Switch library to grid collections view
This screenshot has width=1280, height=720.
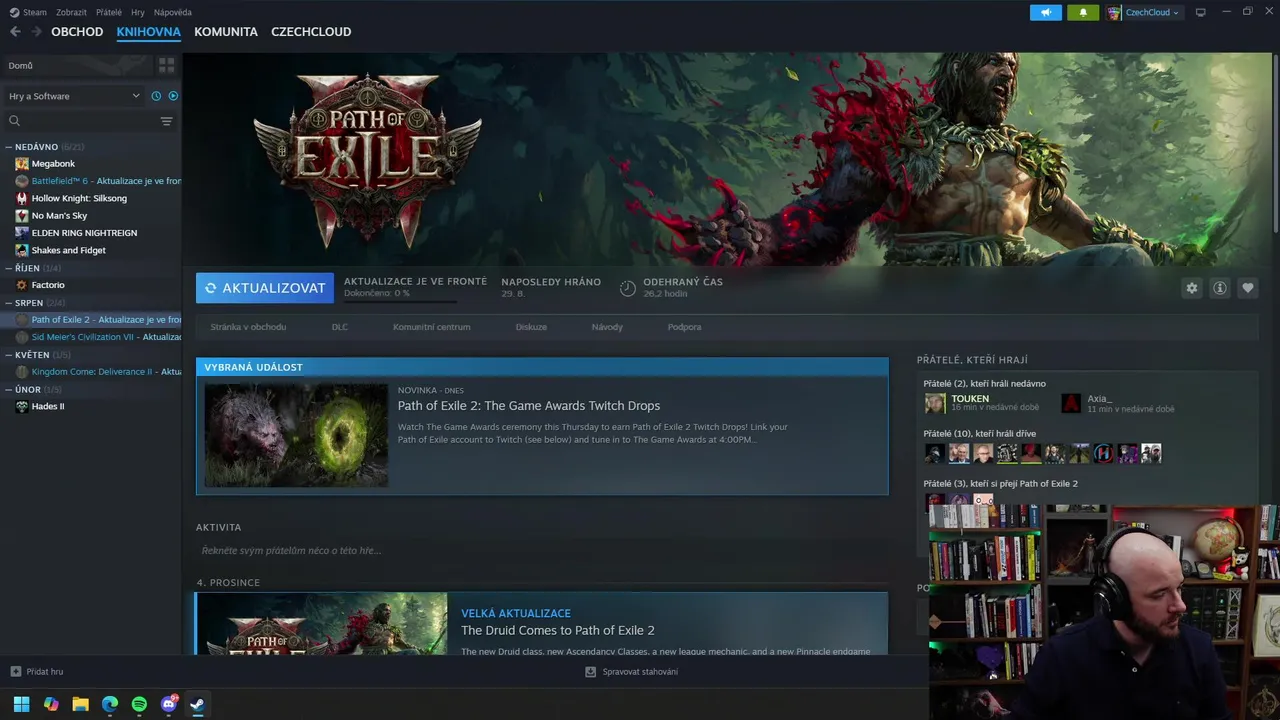[x=166, y=65]
